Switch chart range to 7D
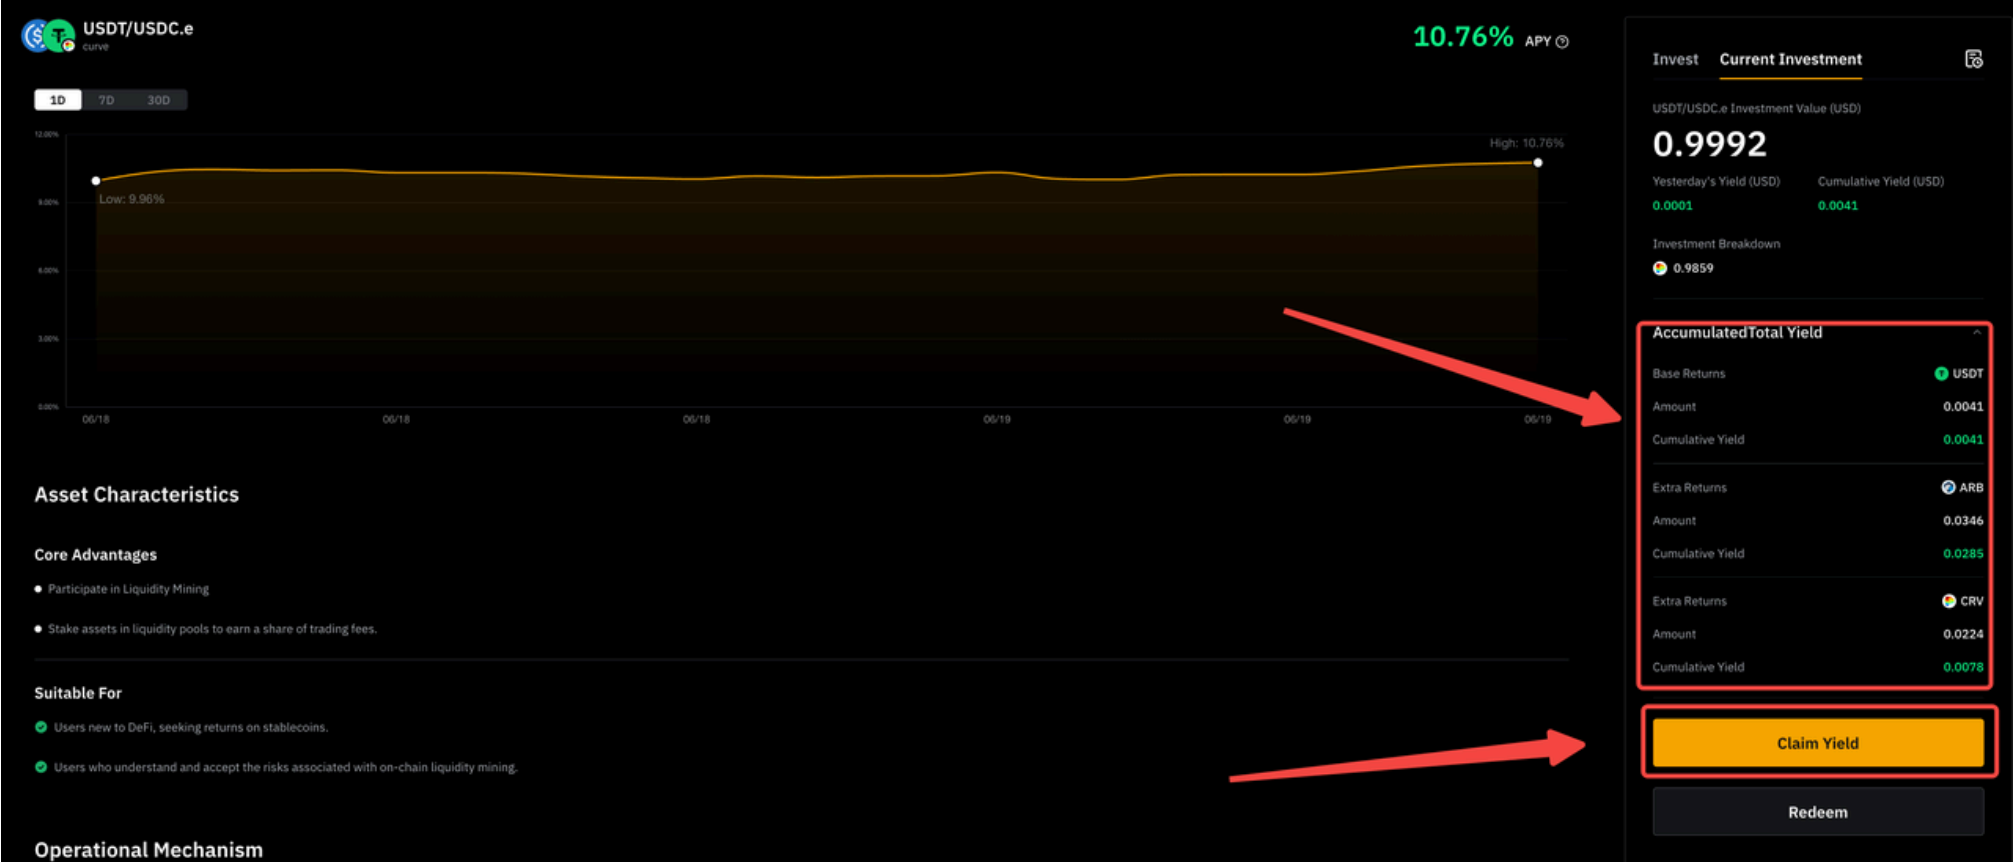 coord(106,100)
